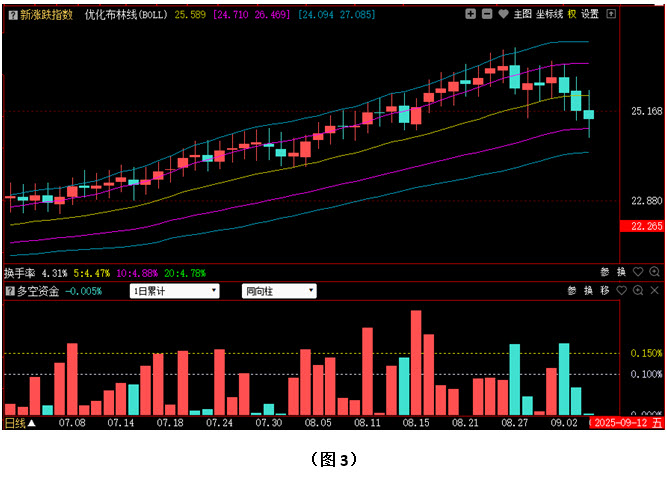The width and height of the screenshot is (667, 483).
Task: Click the tallest red bar in 多空资金 chart
Action: pos(416,363)
